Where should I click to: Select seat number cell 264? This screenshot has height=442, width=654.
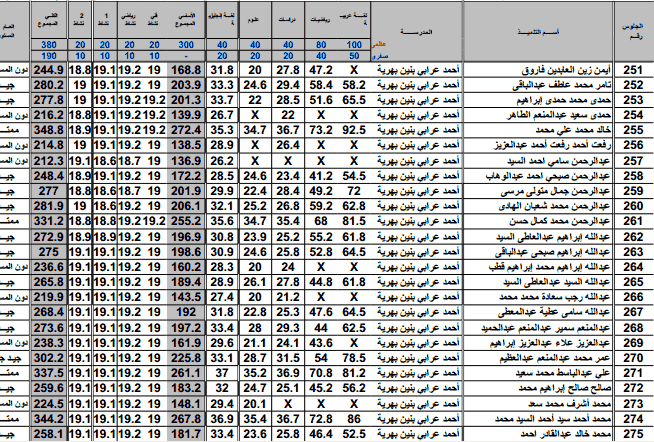click(633, 267)
